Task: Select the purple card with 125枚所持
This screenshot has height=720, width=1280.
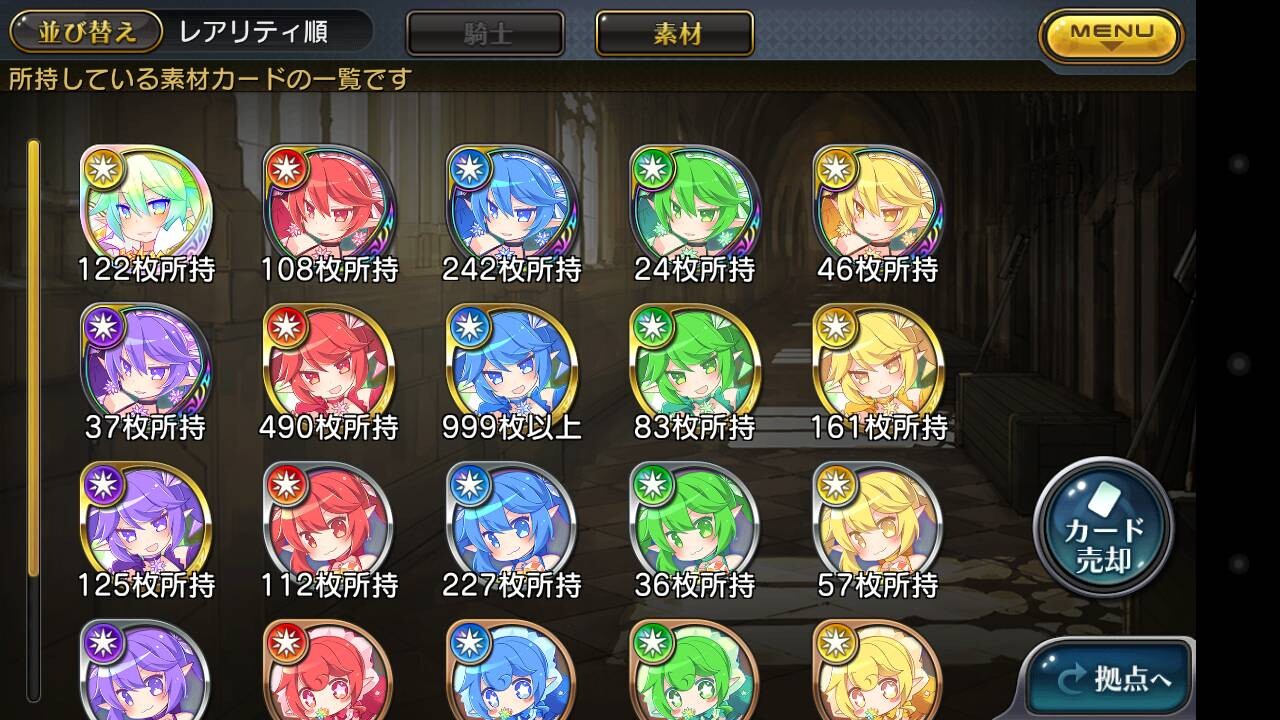Action: [146, 527]
